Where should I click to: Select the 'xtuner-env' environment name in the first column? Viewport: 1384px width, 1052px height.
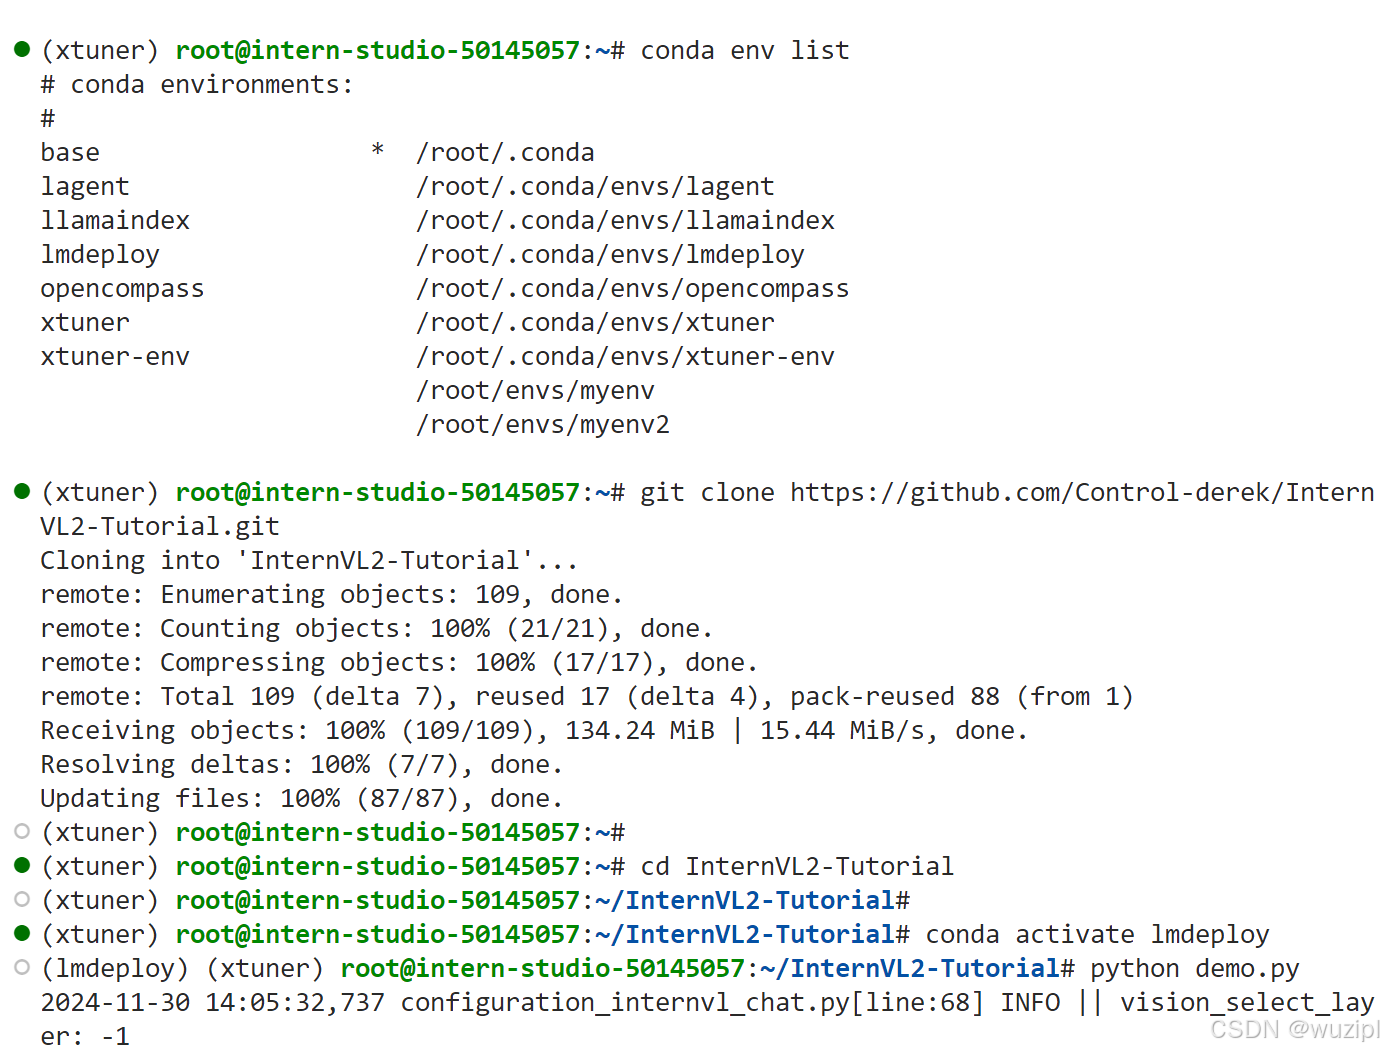(115, 356)
